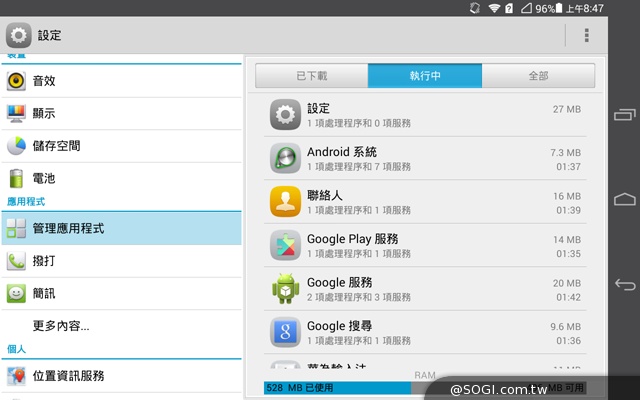Expand 更多內容... in settings list
The width and height of the screenshot is (640, 400).
coord(61,325)
